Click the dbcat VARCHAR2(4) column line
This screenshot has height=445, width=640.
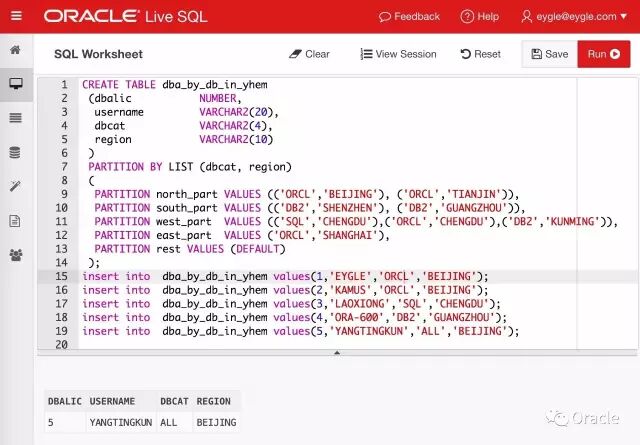[x=183, y=126]
